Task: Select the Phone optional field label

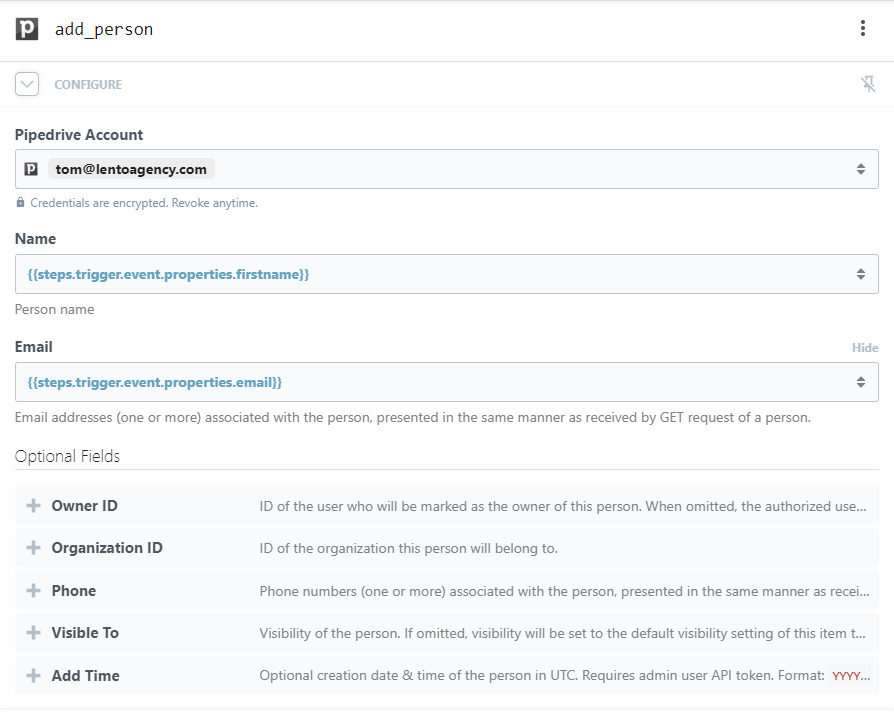Action: coord(74,591)
